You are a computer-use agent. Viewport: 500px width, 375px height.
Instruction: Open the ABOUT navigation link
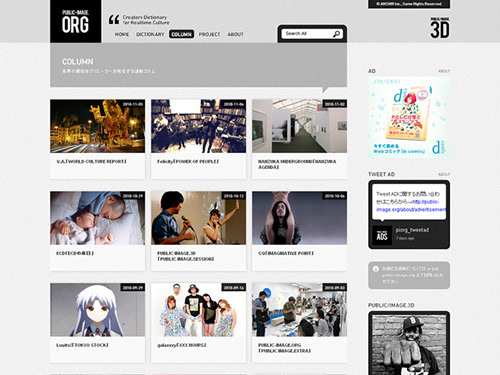click(x=235, y=34)
